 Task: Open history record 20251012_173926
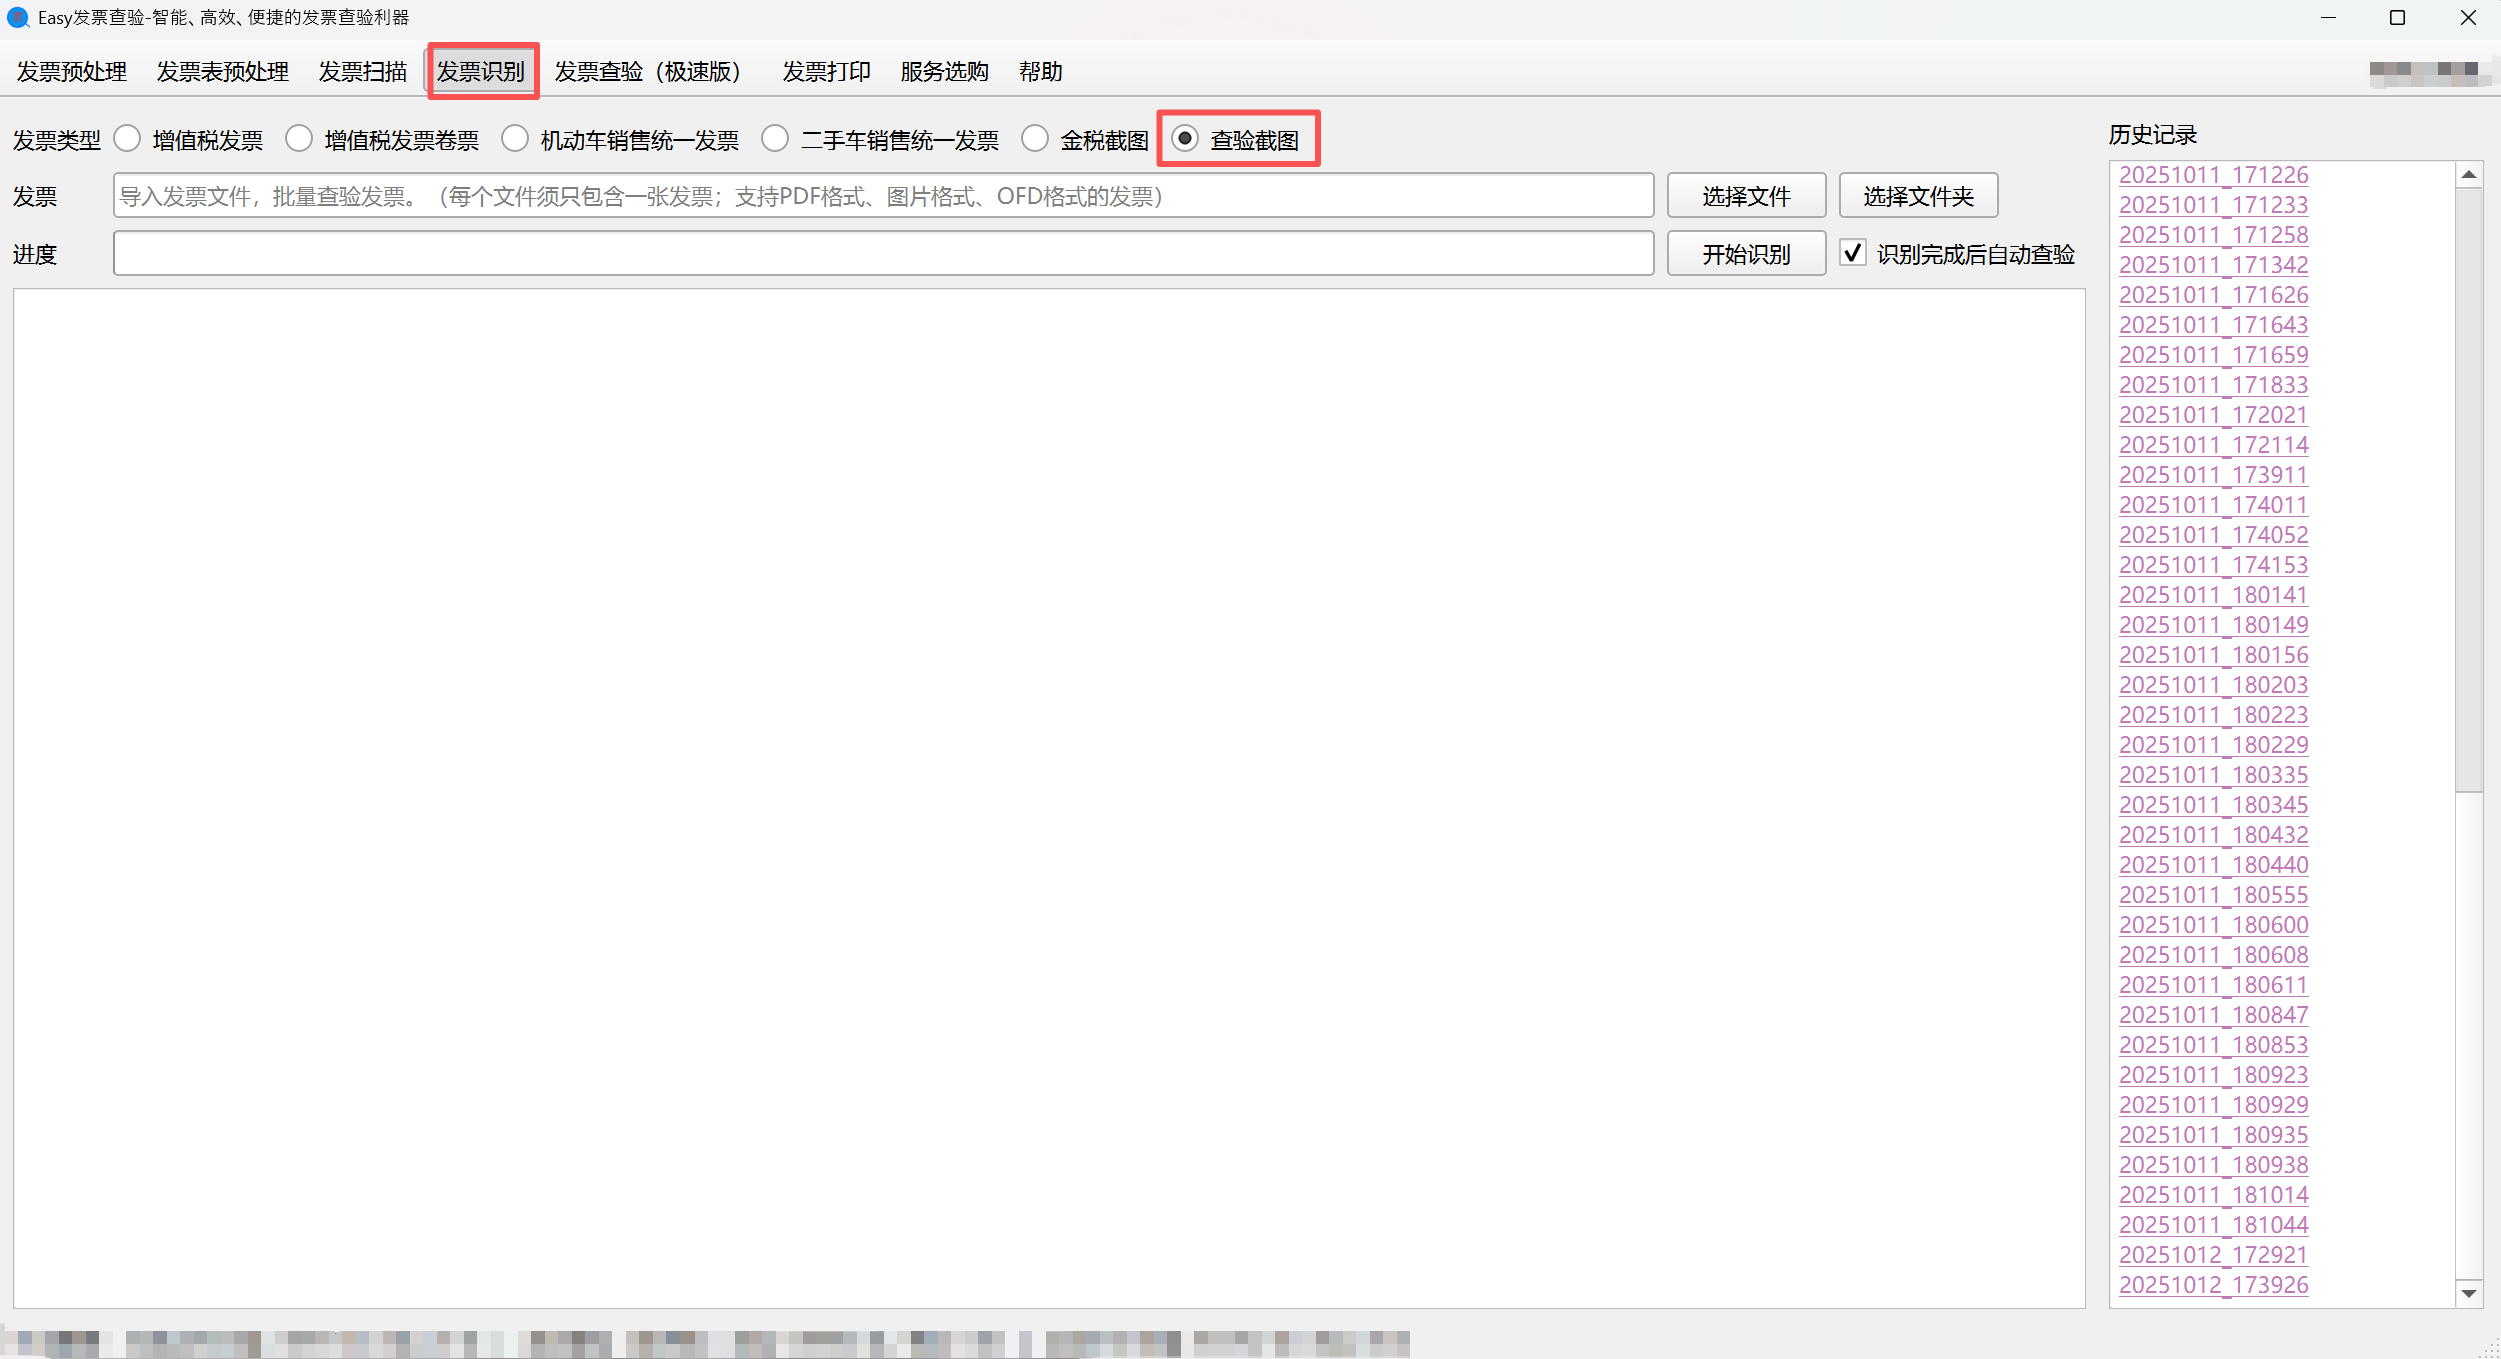point(2212,1285)
